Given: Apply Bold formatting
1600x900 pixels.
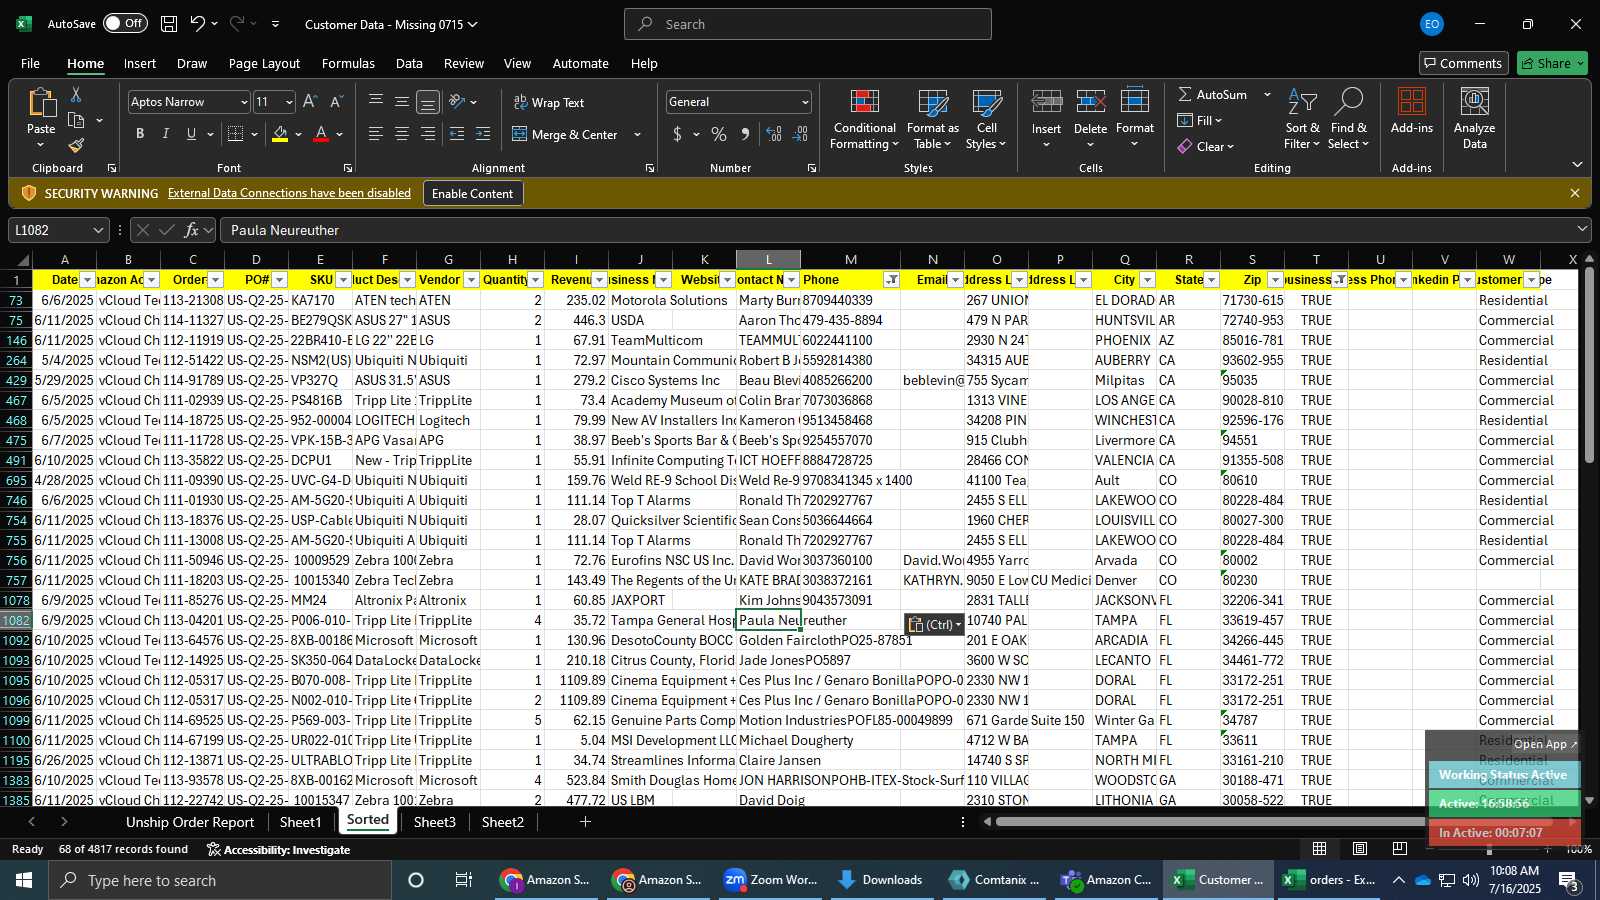Looking at the screenshot, I should coord(140,134).
